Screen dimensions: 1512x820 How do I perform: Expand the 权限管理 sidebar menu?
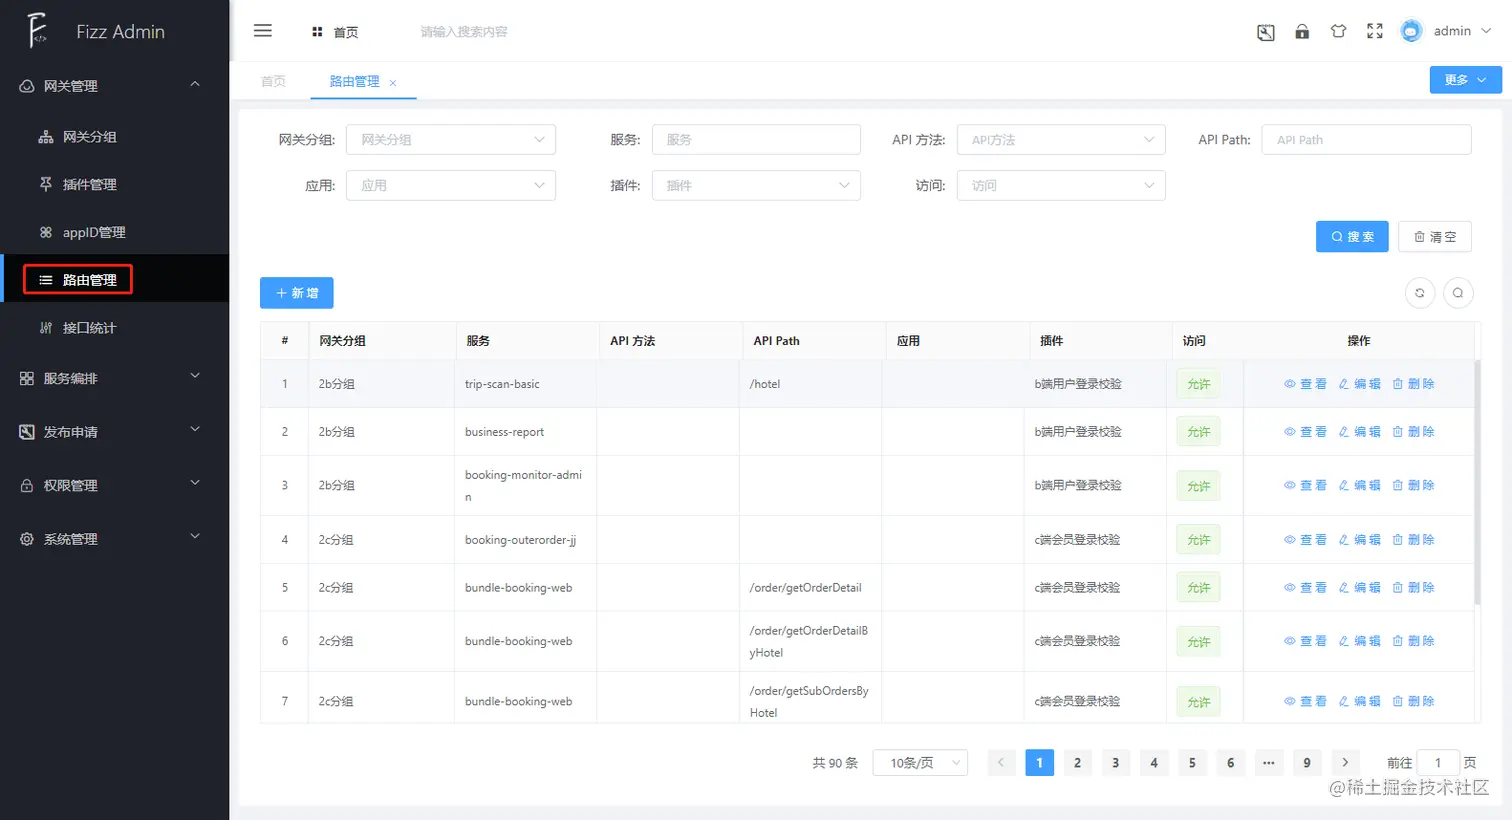click(114, 485)
